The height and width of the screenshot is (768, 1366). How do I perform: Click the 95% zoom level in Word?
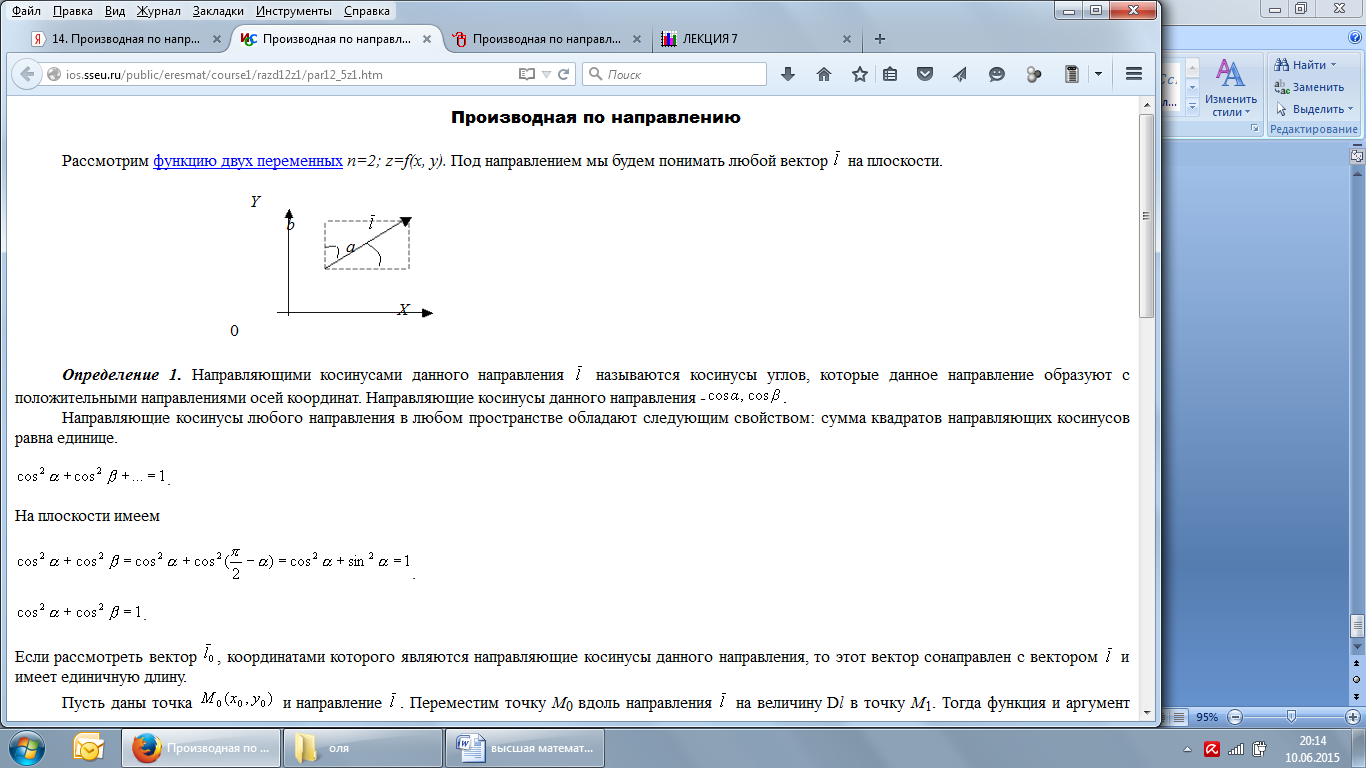coord(1207,717)
